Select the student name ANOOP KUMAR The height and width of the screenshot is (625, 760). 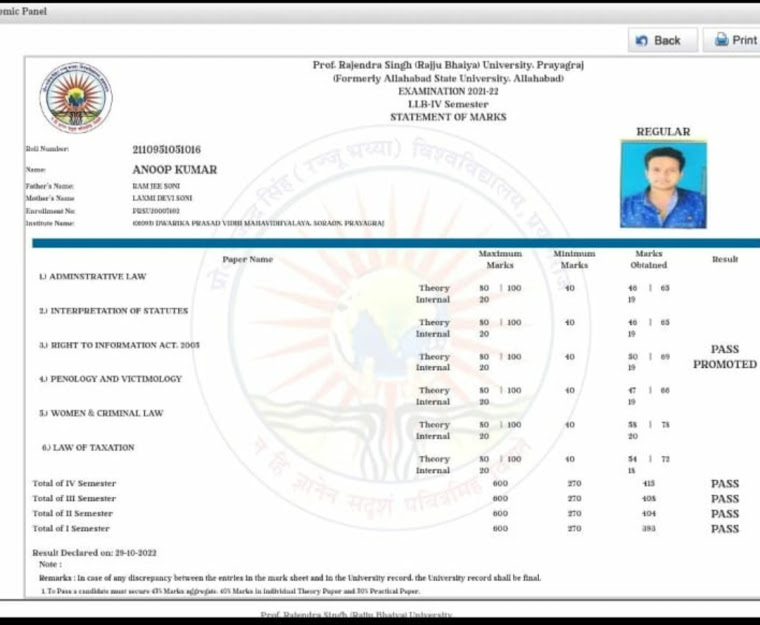pyautogui.click(x=174, y=170)
